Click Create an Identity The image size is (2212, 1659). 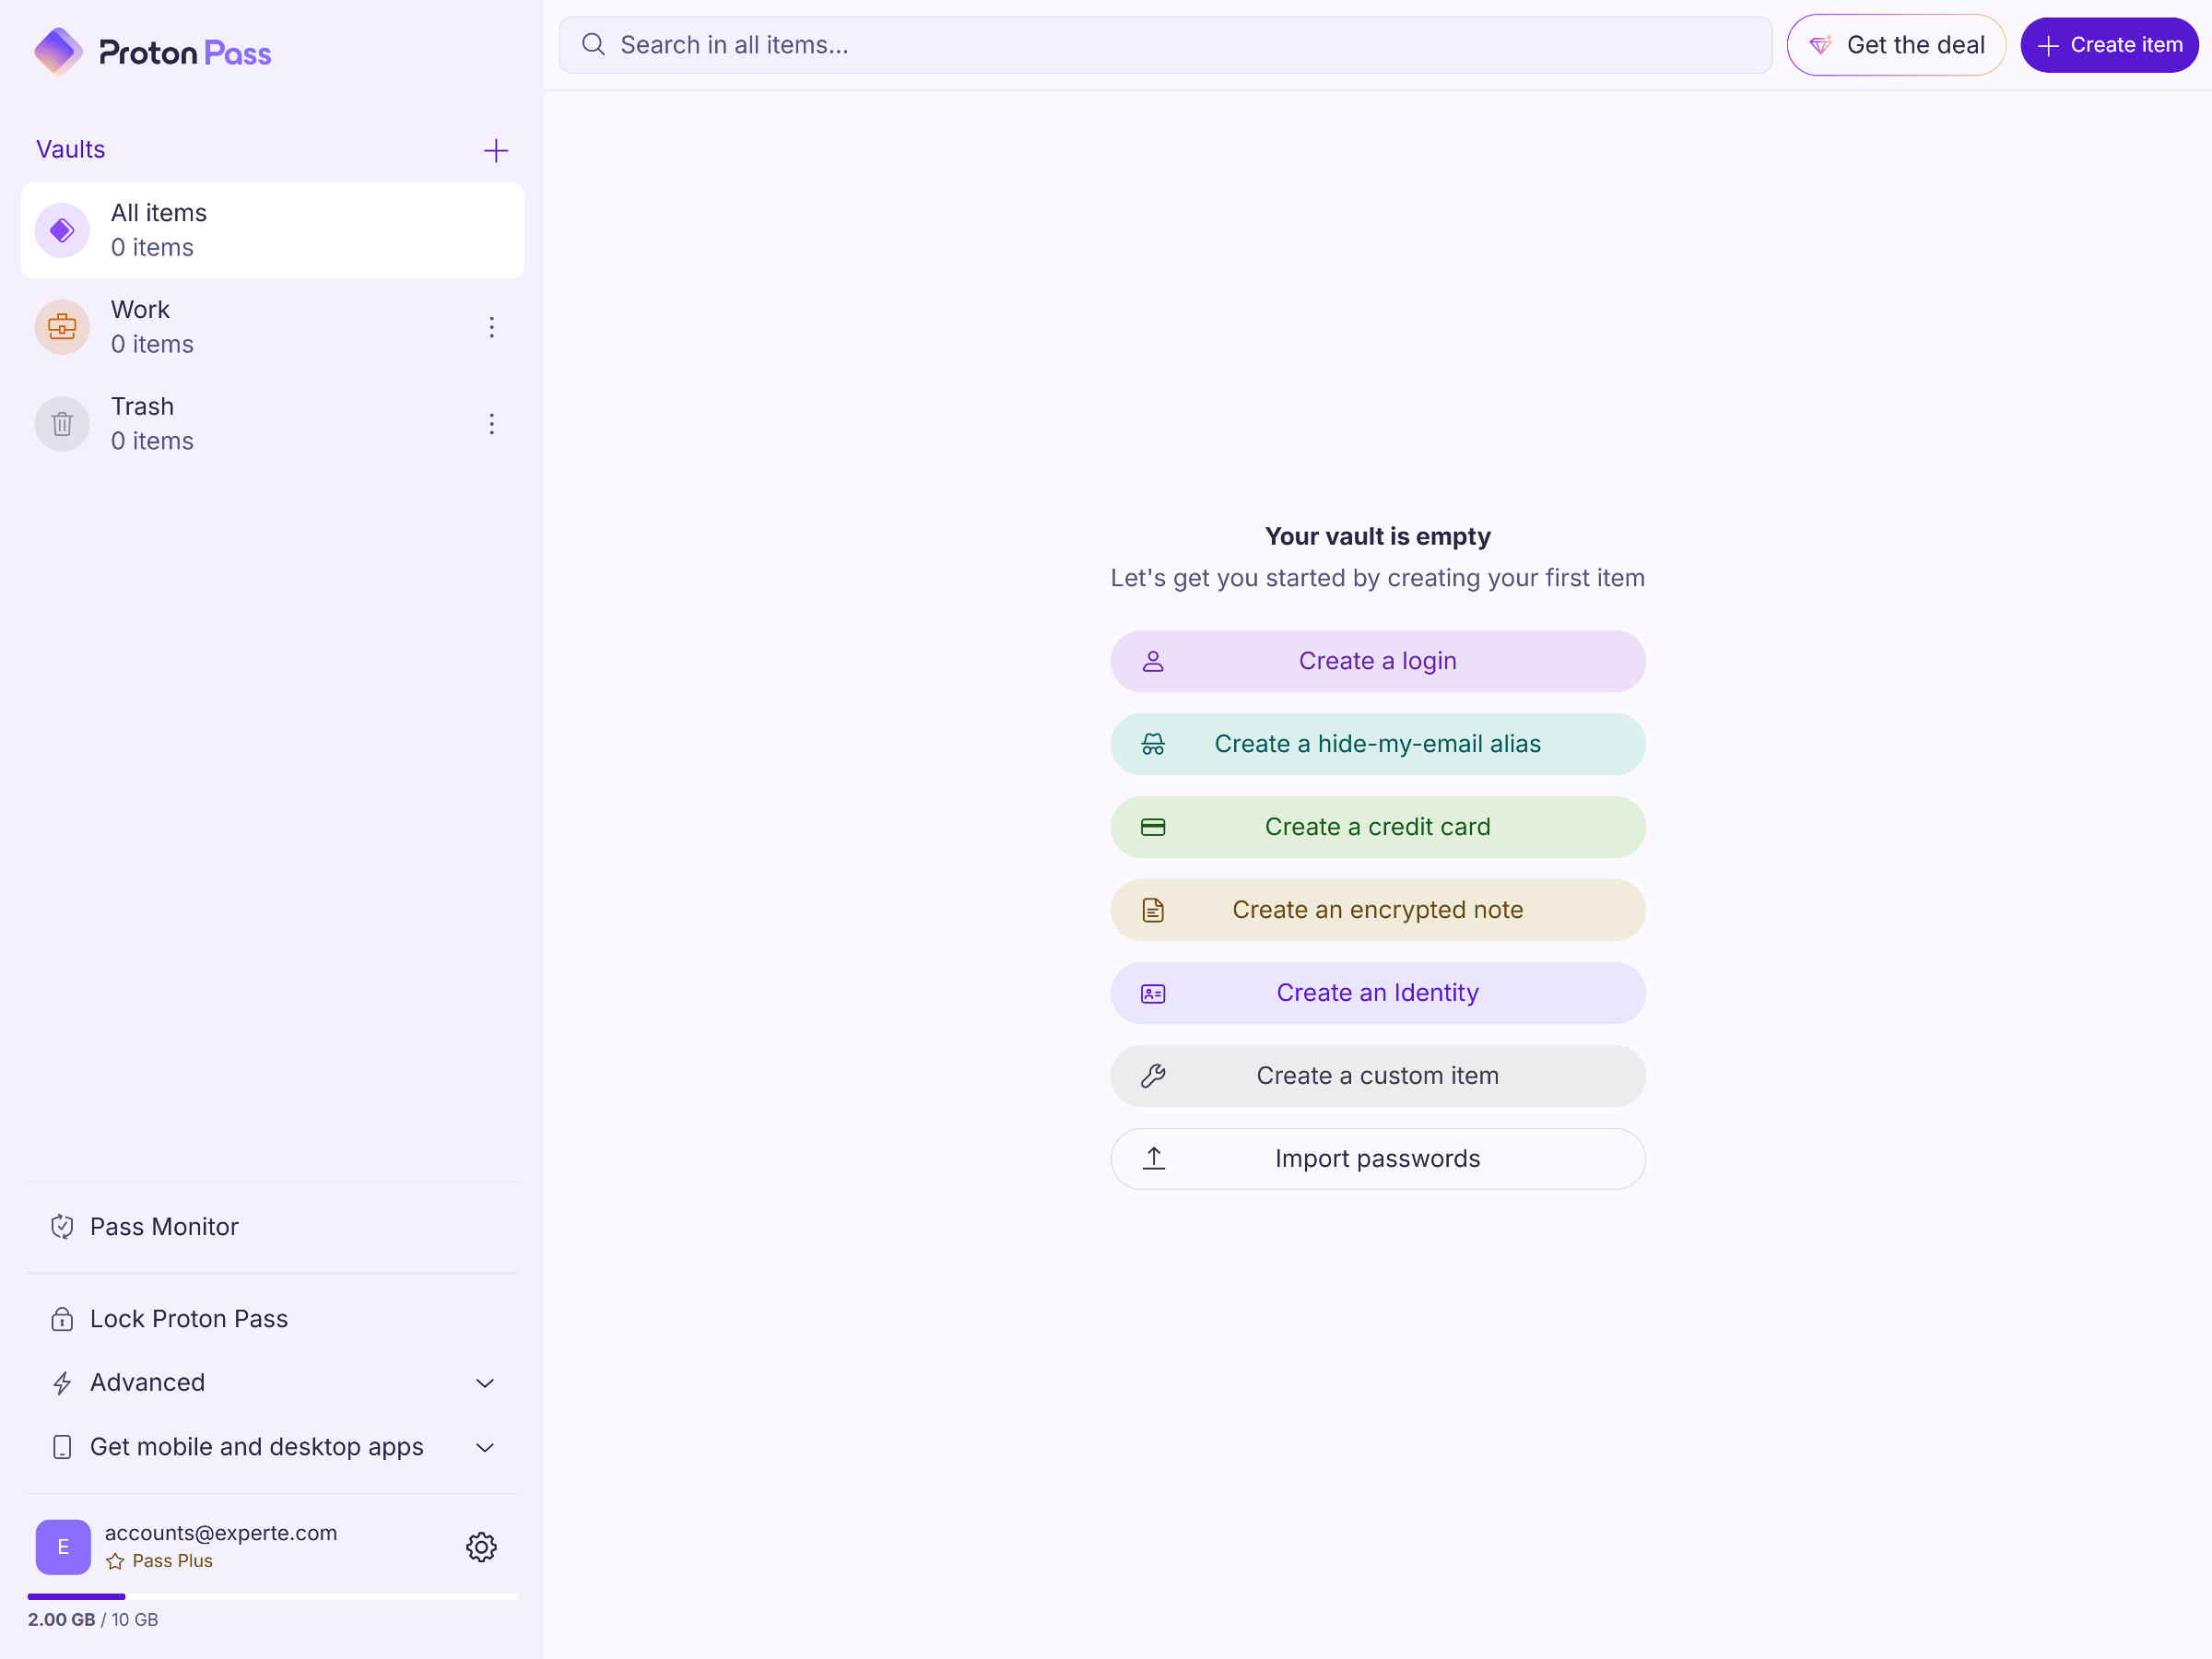1378,993
